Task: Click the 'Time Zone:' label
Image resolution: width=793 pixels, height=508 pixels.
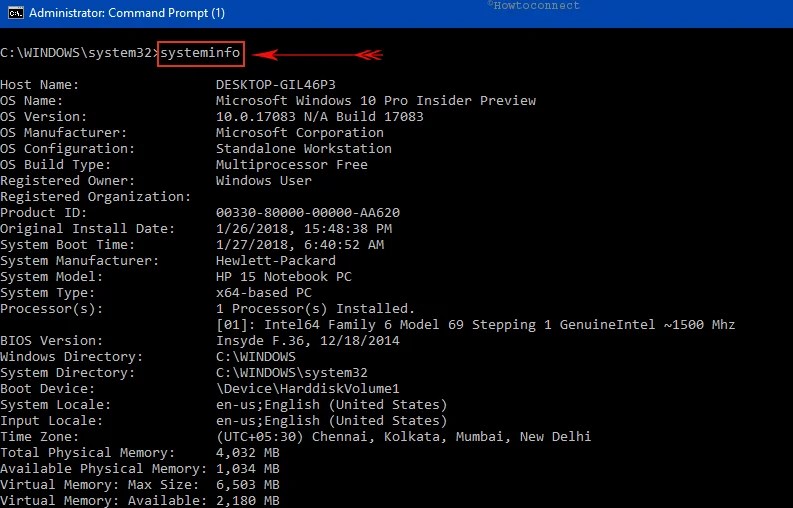Action: tap(39, 437)
